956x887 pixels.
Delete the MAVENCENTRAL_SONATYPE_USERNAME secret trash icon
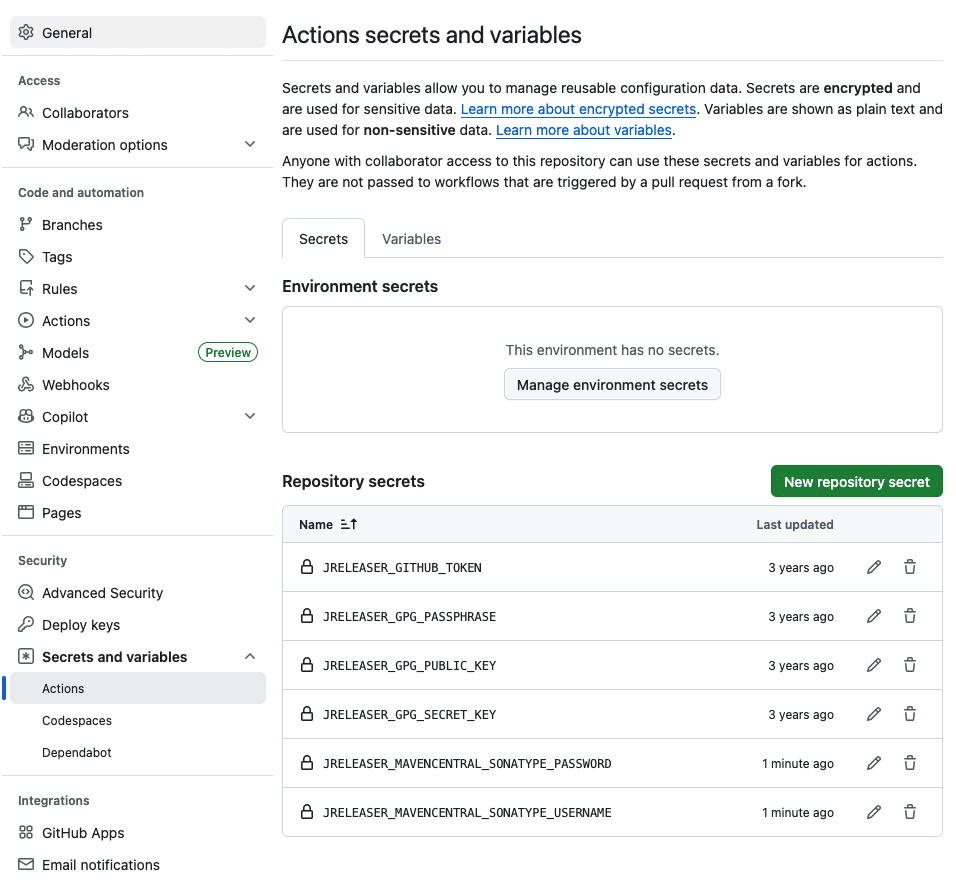(910, 812)
